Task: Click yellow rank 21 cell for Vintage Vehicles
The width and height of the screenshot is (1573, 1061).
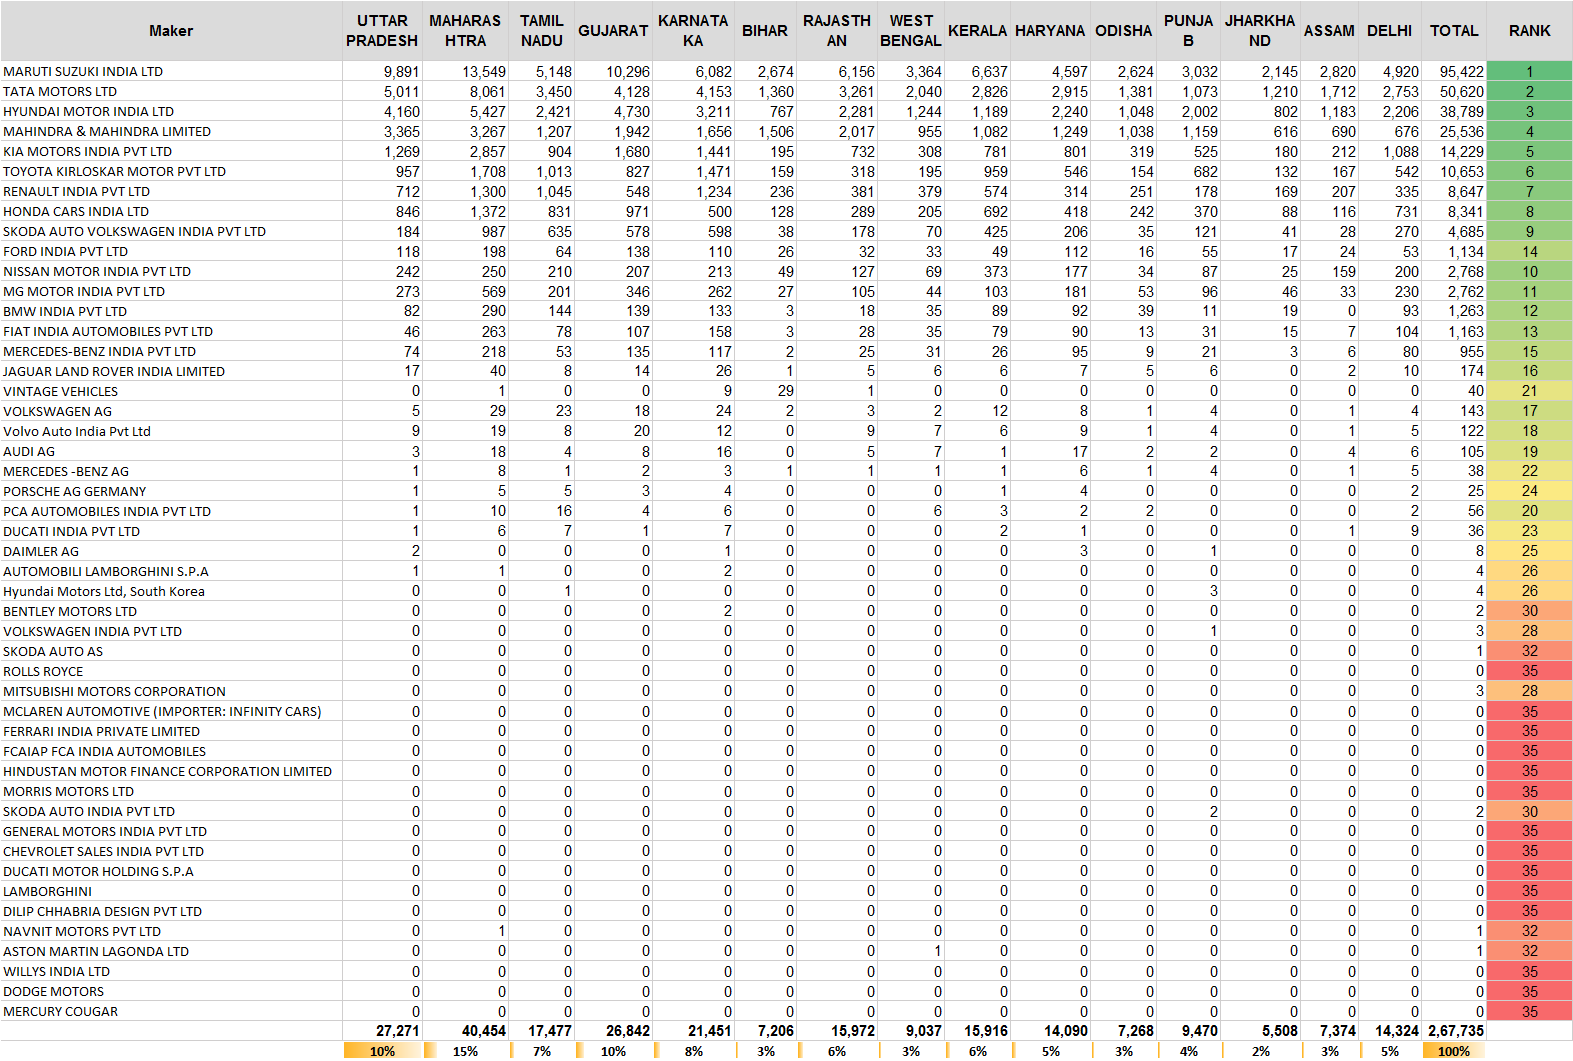Action: pyautogui.click(x=1530, y=391)
